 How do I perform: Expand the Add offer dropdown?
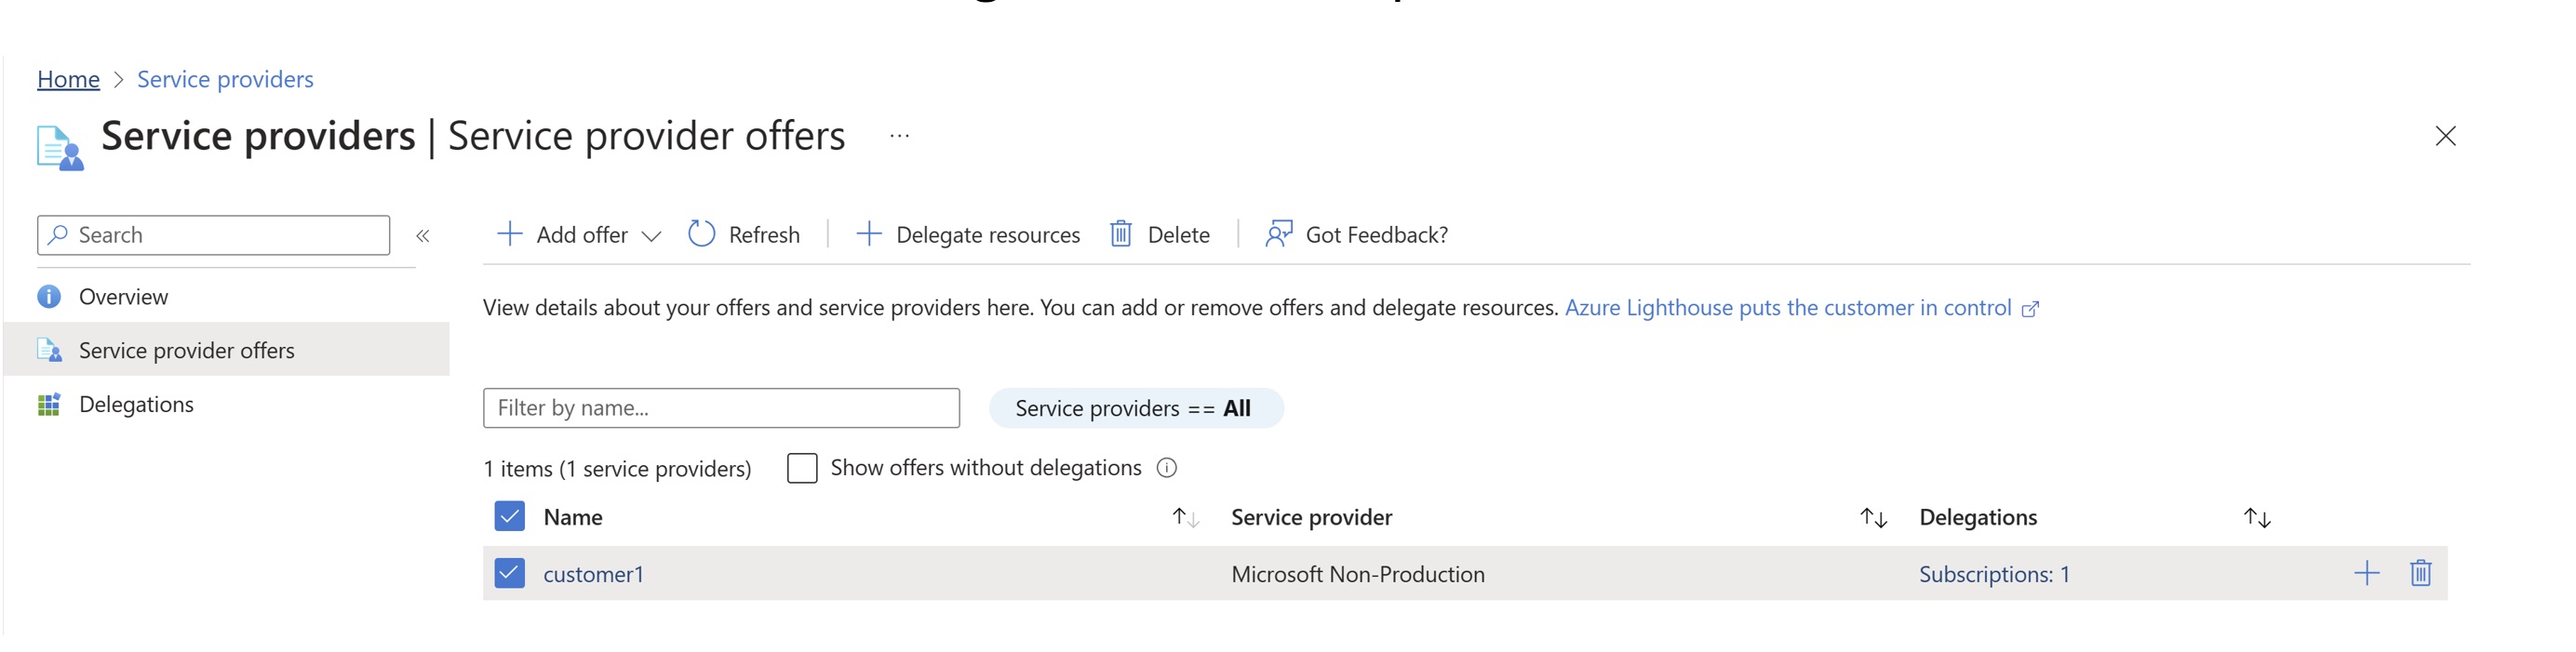click(651, 236)
